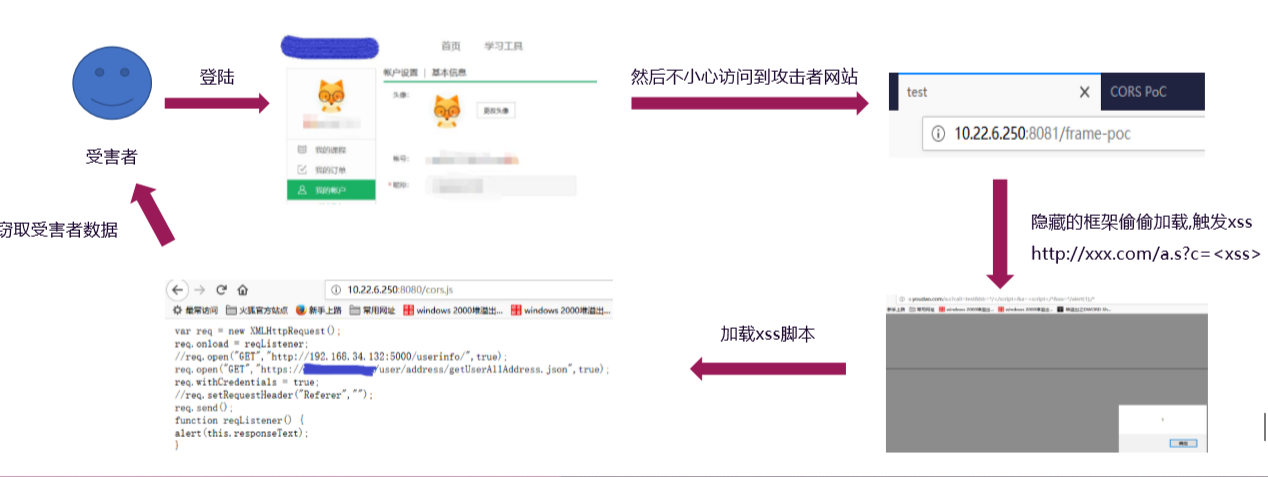Click the home icon in Firefox toolbar
The width and height of the screenshot is (1268, 477).
click(x=242, y=290)
